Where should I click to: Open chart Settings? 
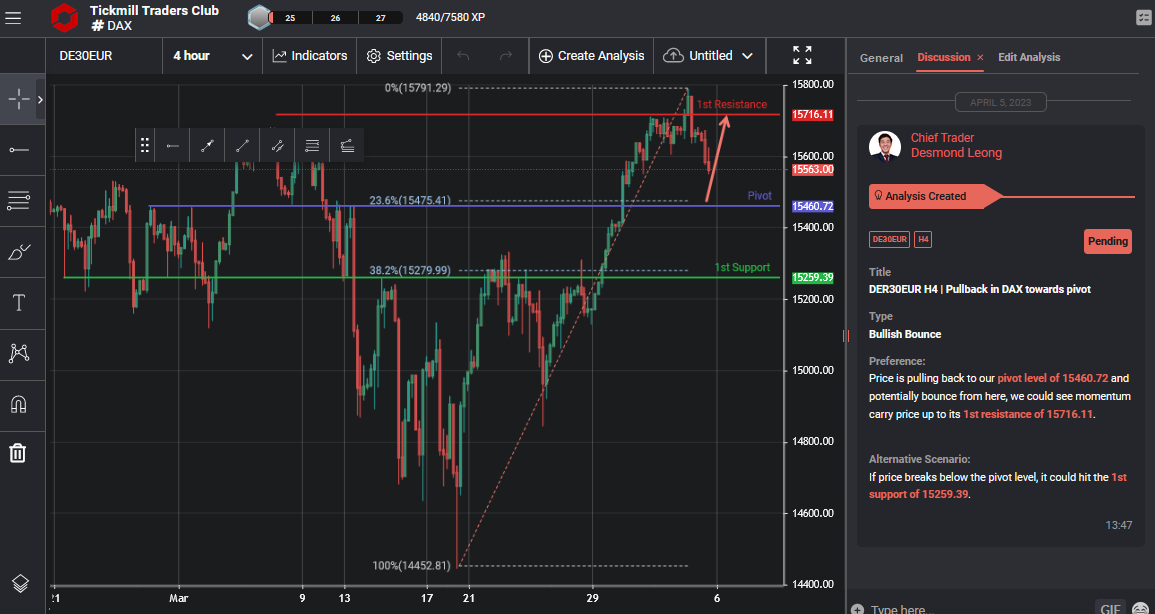399,56
